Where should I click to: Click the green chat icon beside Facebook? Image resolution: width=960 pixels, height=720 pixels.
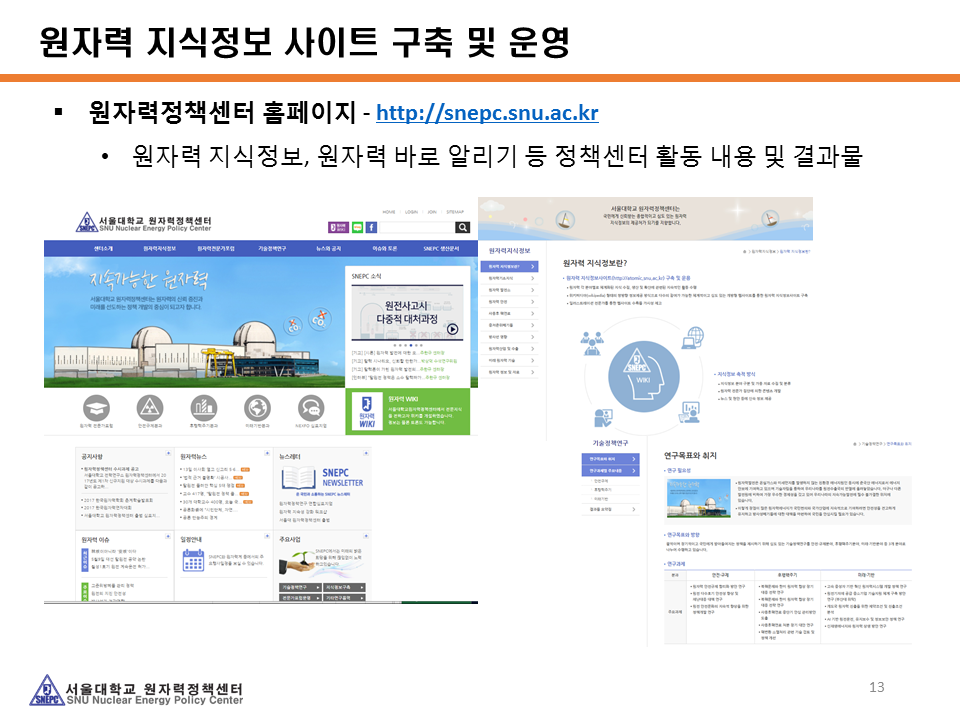pyautogui.click(x=358, y=227)
